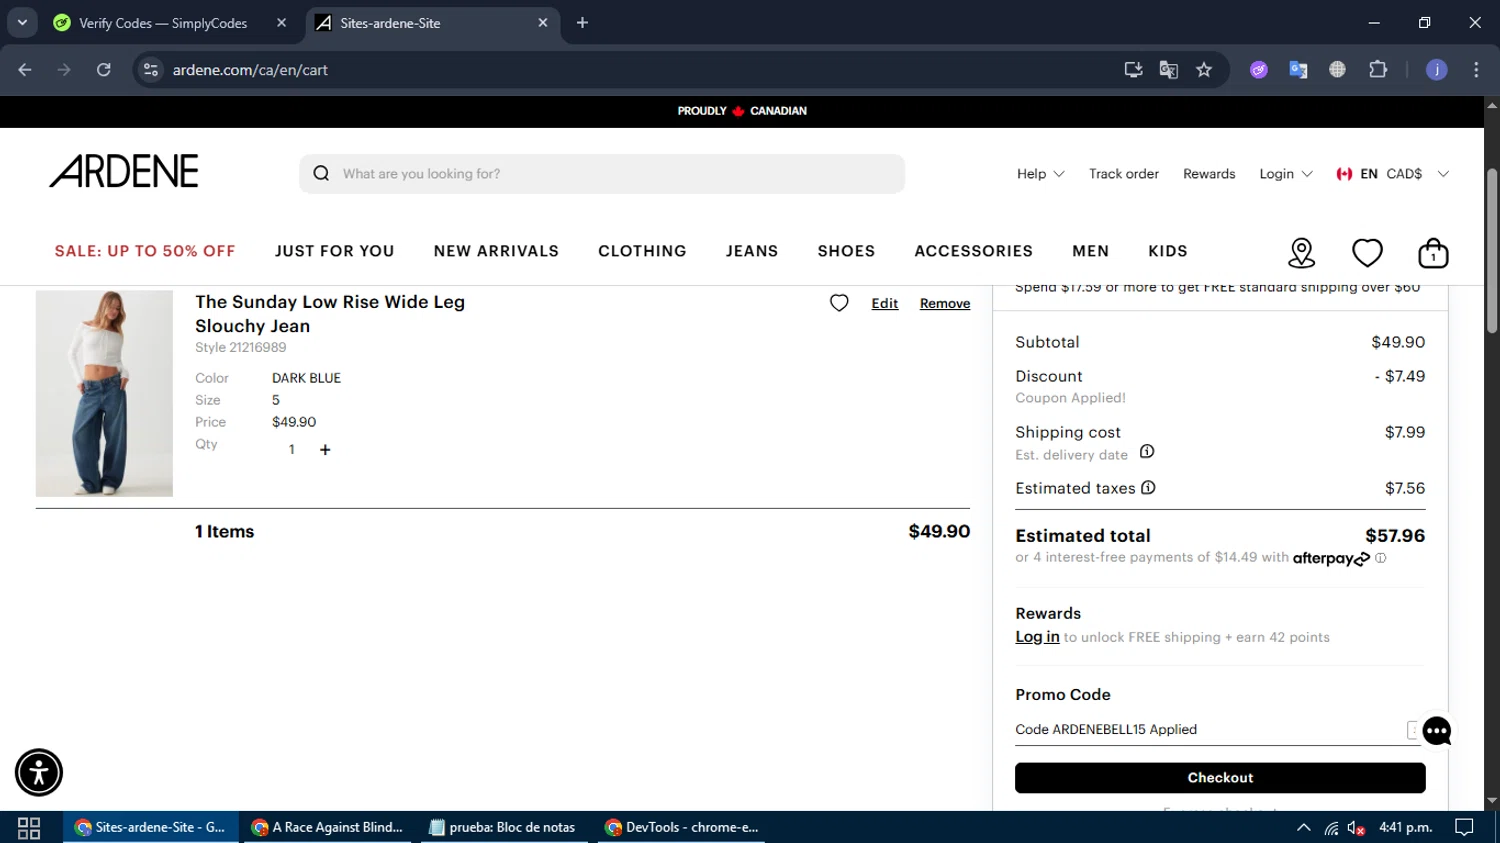
Task: Bookmark this page with the star icon
Action: coord(1204,70)
